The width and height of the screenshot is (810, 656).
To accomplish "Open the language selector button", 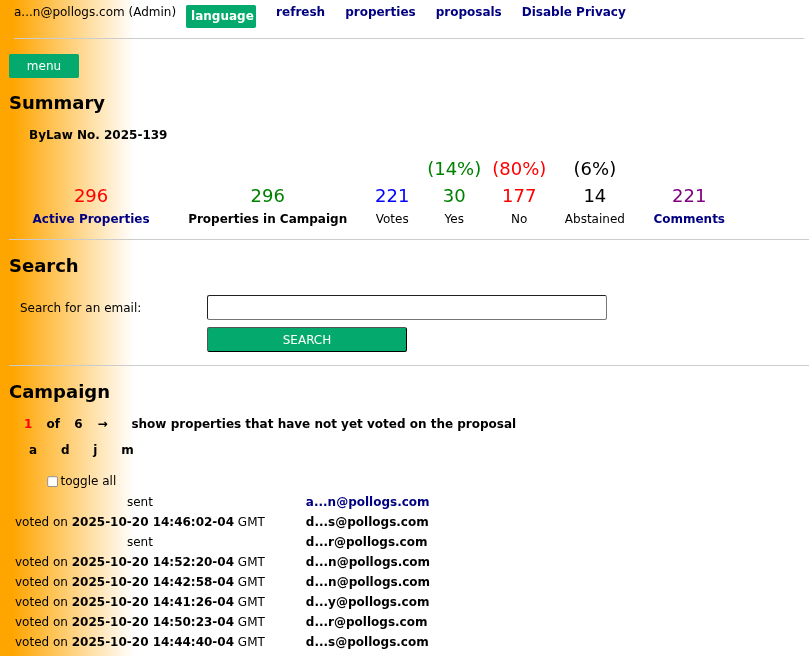I will pos(221,16).
